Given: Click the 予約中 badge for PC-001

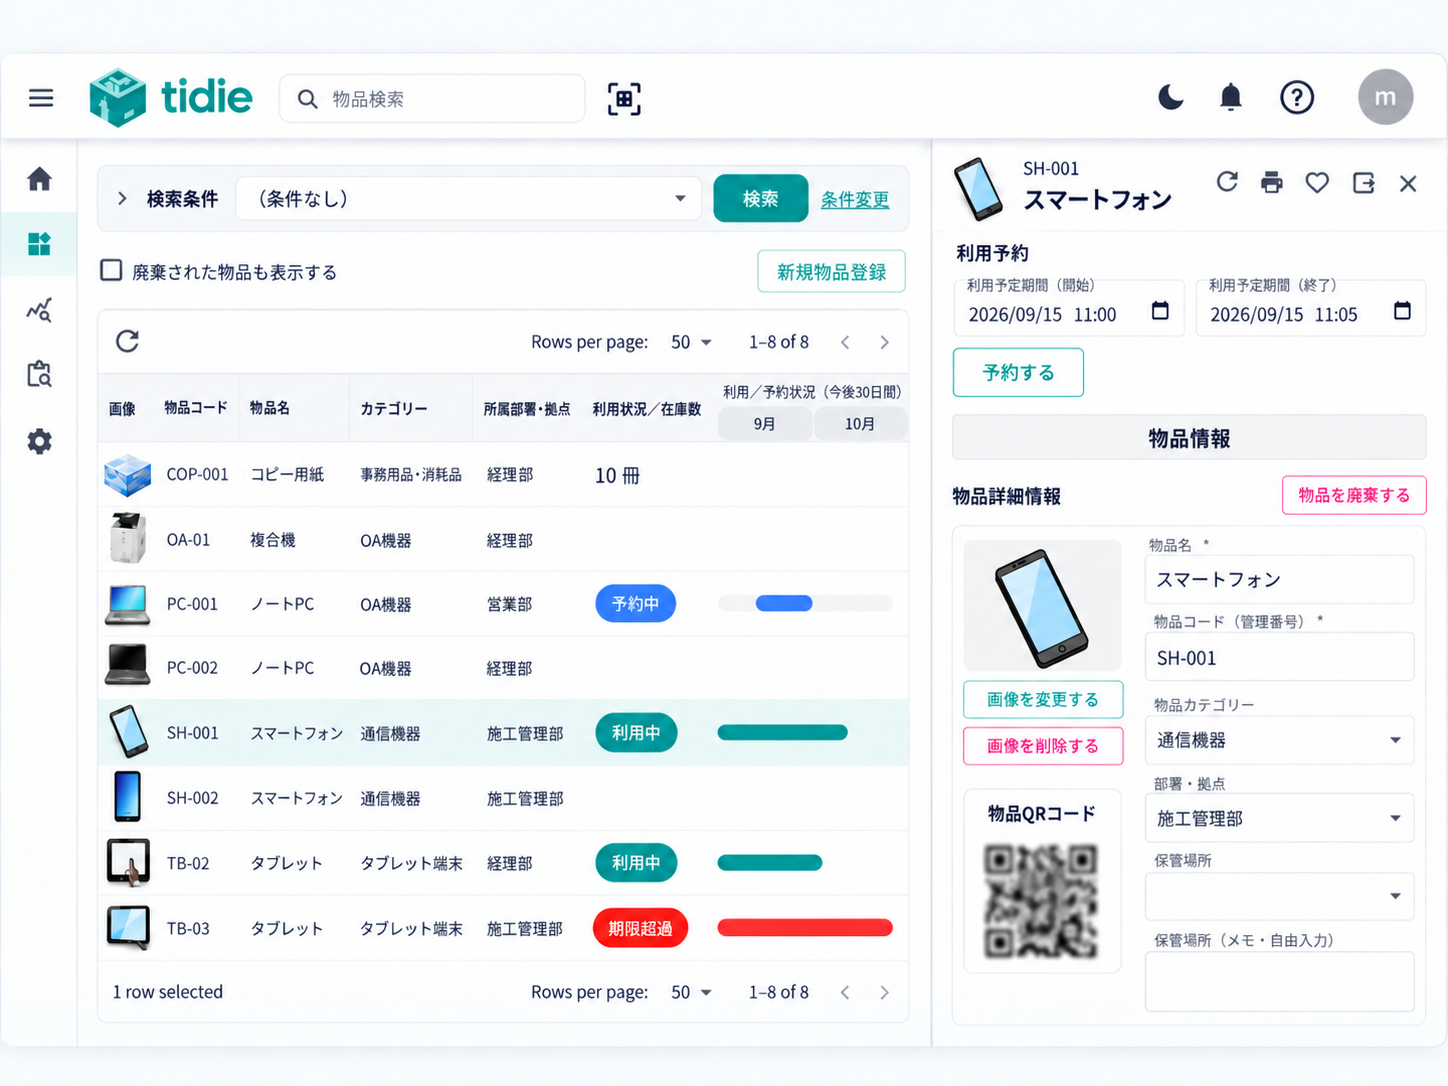Looking at the screenshot, I should pyautogui.click(x=635, y=603).
